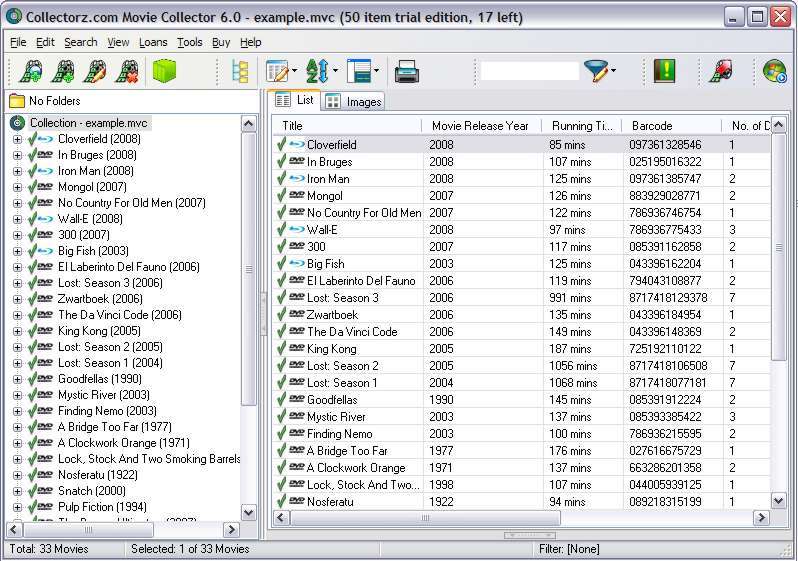Select the Finding Nemo list row
The image size is (798, 561).
pyautogui.click(x=522, y=434)
